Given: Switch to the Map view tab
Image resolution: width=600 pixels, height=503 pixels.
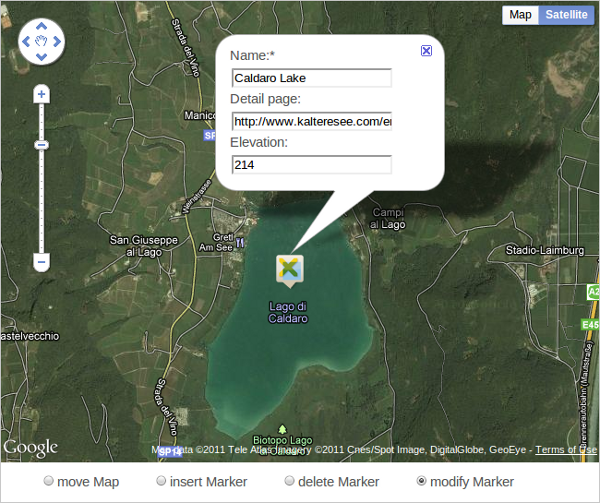Looking at the screenshot, I should pos(520,15).
